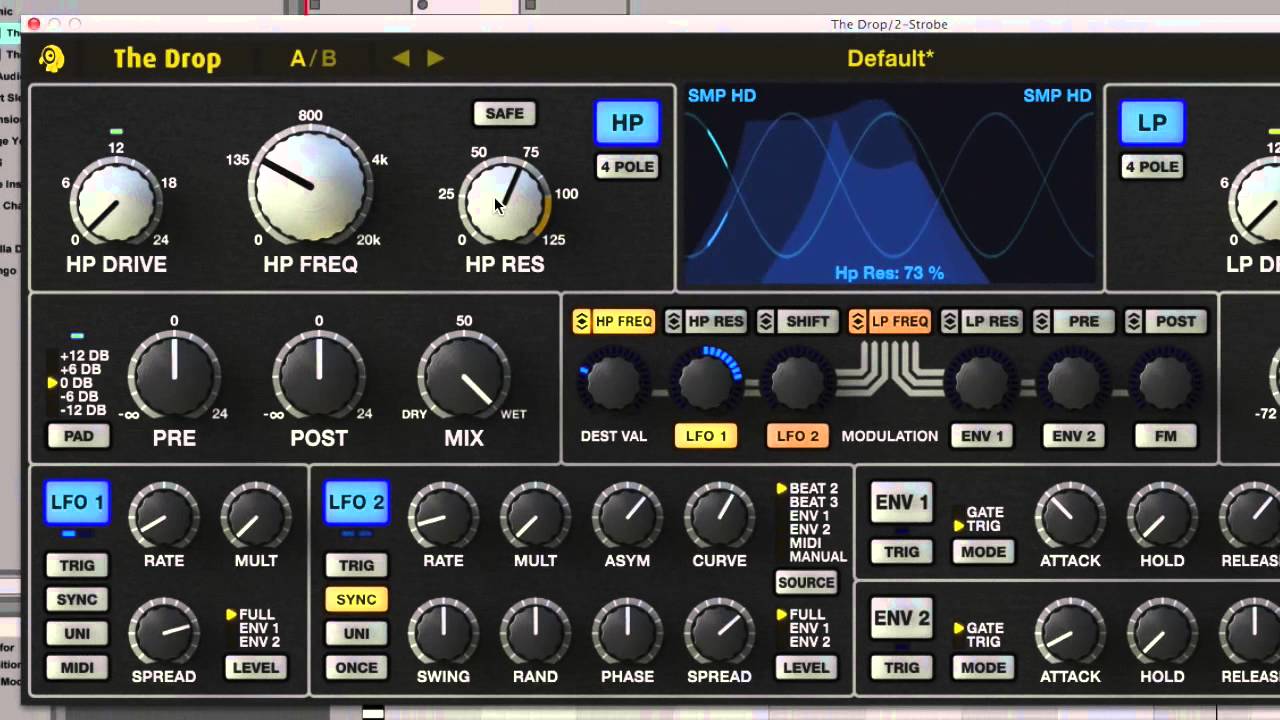Click the filter response graph display

(890, 187)
